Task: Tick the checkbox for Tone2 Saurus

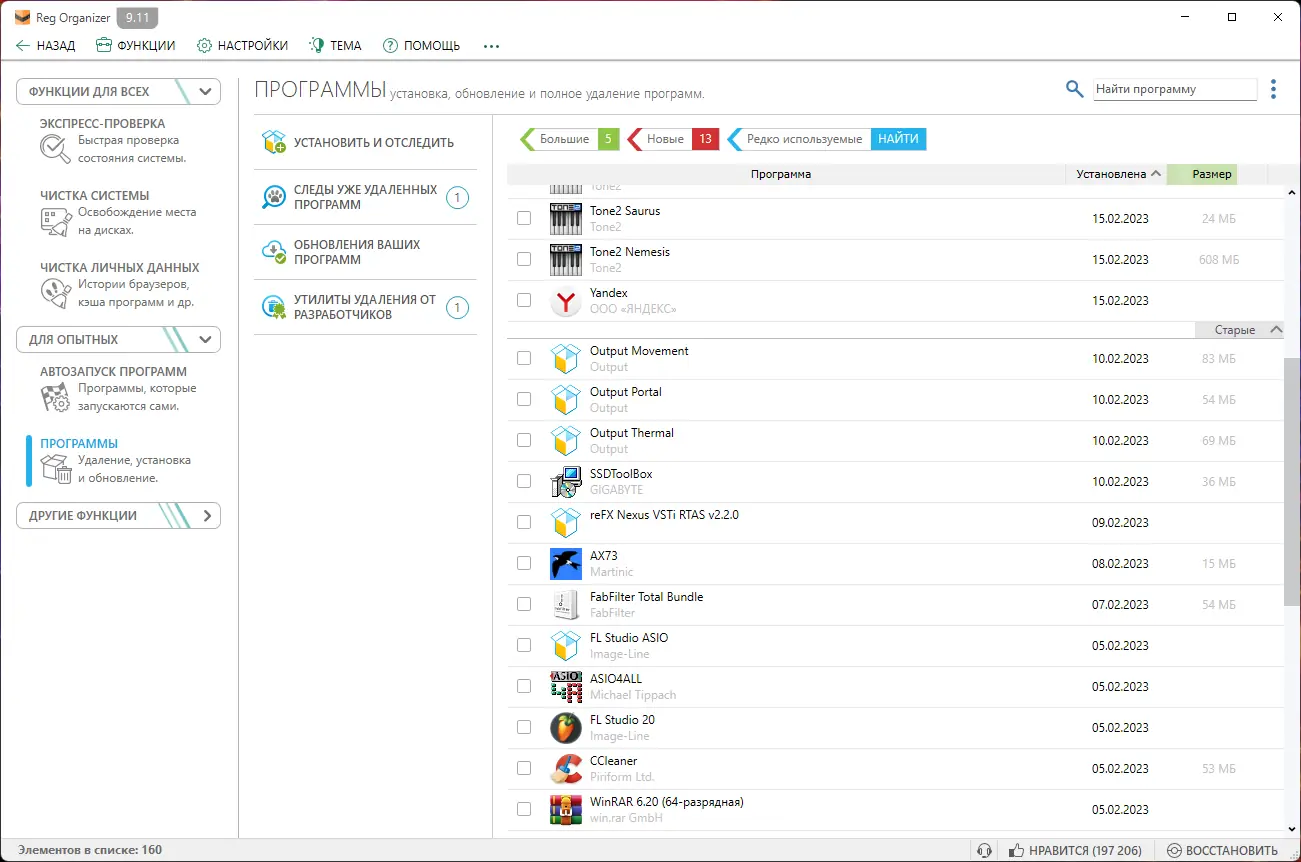Action: (x=524, y=218)
